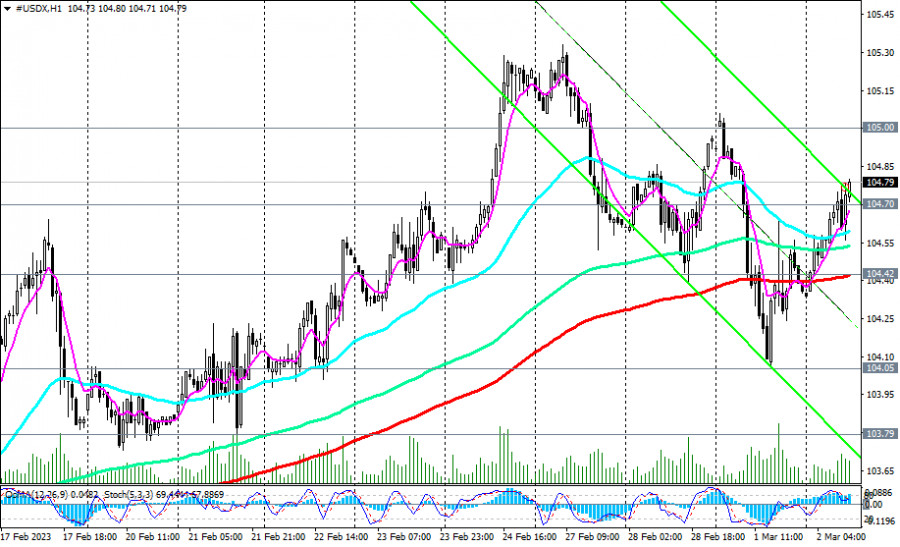Click the triangle arrow beside #USDX,H1
The height and width of the screenshot is (547, 900).
(x=7, y=8)
